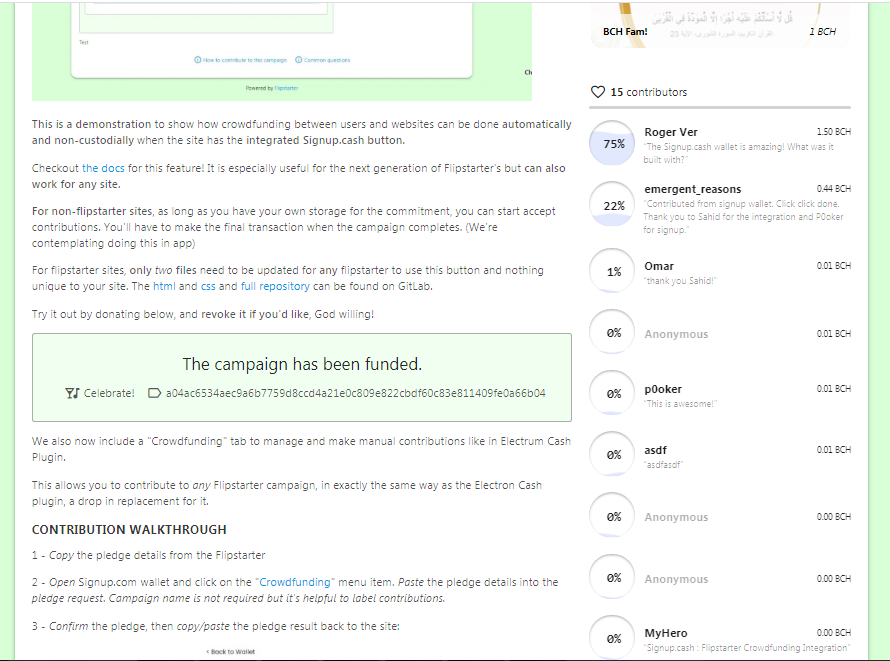The width and height of the screenshot is (890, 661).
Task: Click the 'p0oker' contributor name
Action: pos(663,389)
